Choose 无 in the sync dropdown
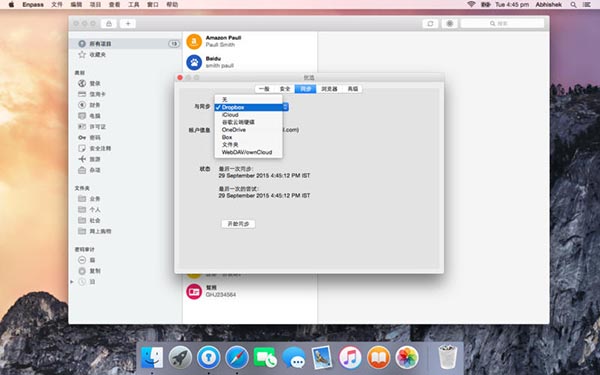 click(x=248, y=99)
